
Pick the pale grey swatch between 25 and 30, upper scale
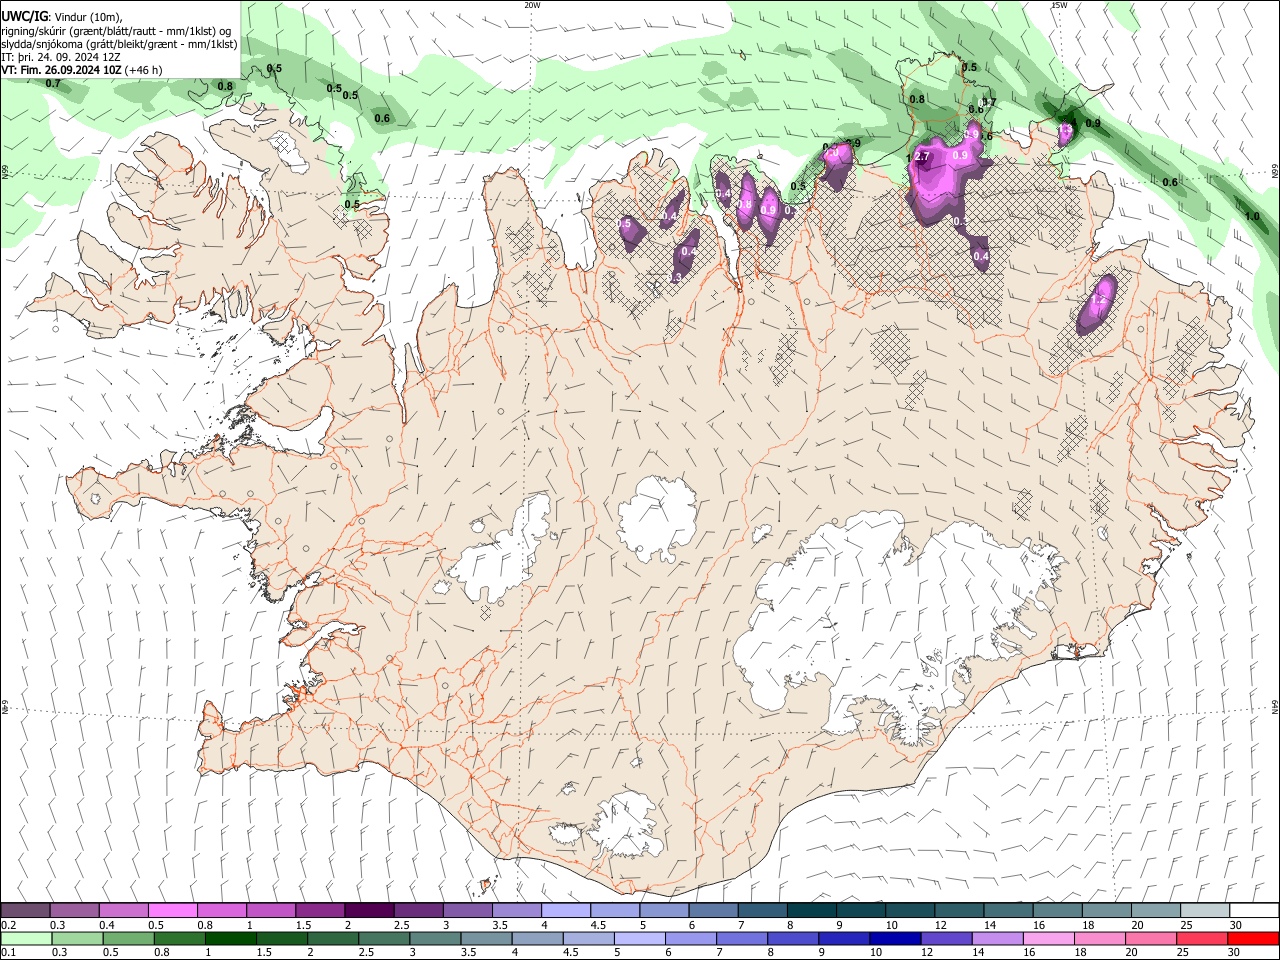1203,911
